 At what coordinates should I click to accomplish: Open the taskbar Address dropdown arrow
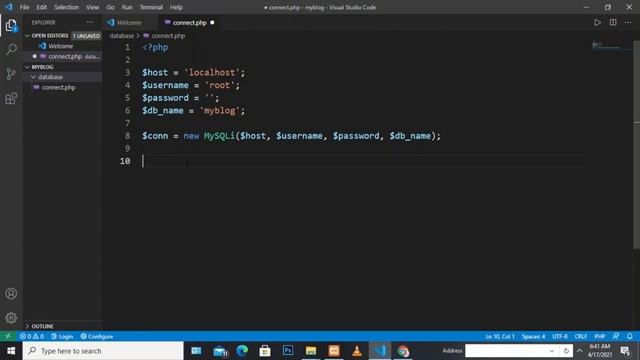click(552, 351)
